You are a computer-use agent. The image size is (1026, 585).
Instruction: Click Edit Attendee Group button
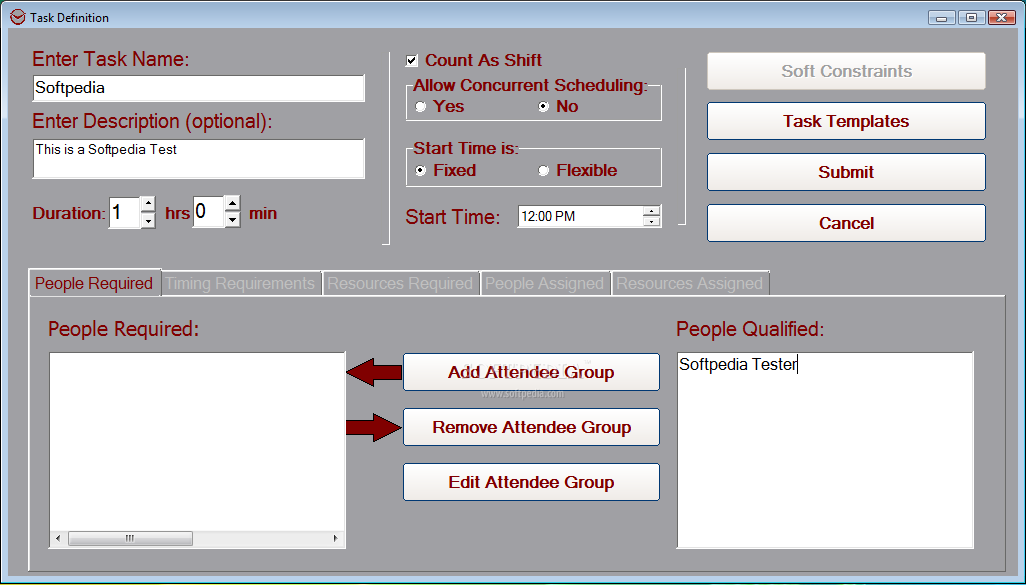(531, 482)
